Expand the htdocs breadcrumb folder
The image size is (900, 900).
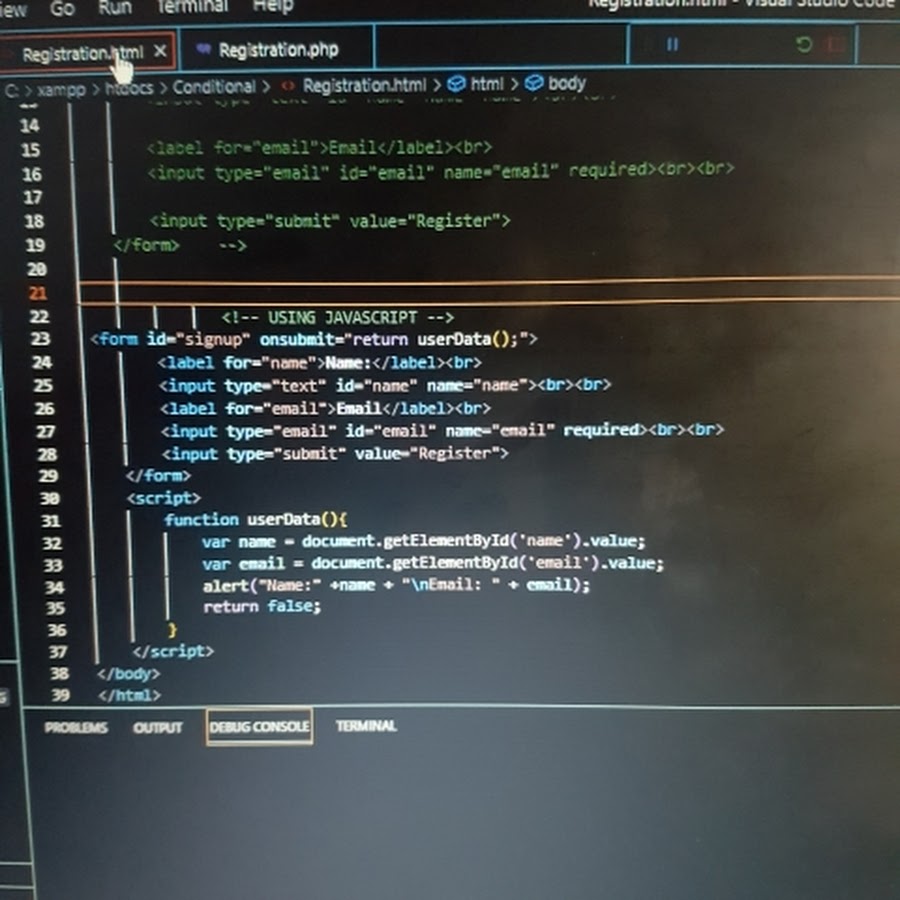coord(129,88)
